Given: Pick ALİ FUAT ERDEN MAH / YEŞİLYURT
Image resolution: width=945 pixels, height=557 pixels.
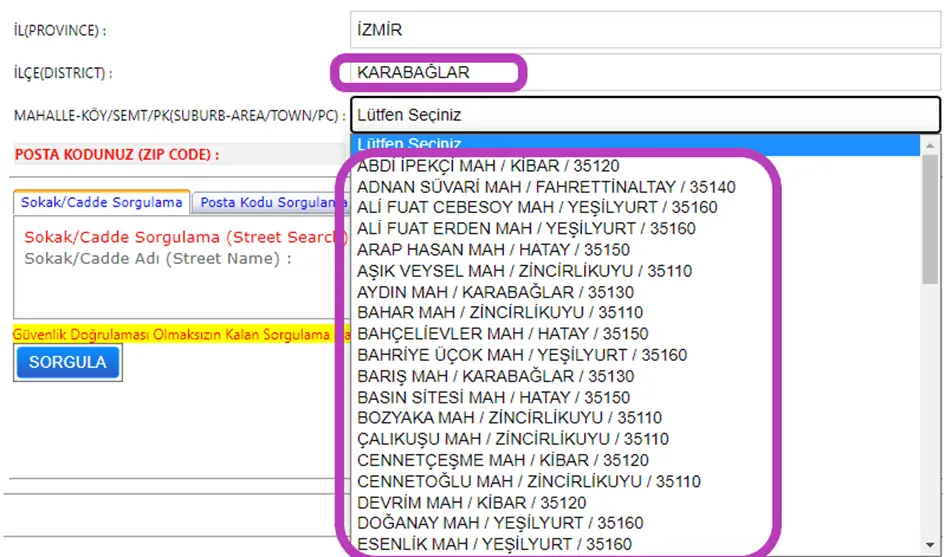Looking at the screenshot, I should pos(525,229).
